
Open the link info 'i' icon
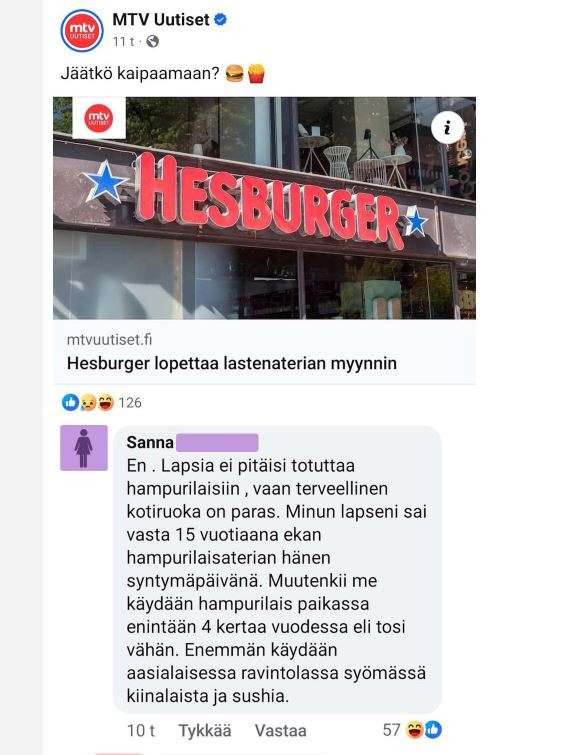(447, 128)
